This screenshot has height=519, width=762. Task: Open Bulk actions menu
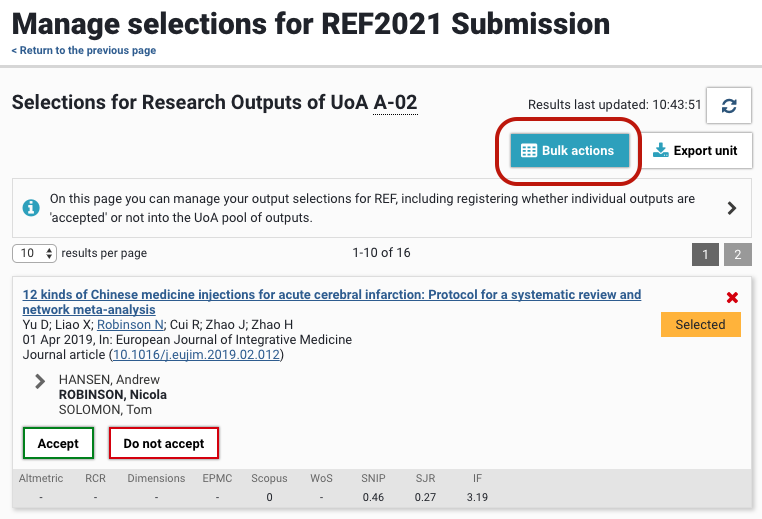pyautogui.click(x=569, y=151)
